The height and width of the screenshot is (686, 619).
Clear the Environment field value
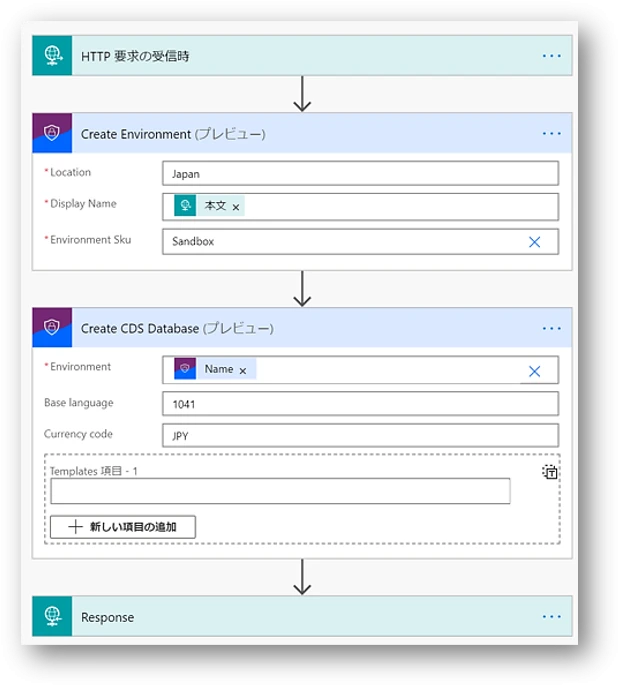pos(534,371)
